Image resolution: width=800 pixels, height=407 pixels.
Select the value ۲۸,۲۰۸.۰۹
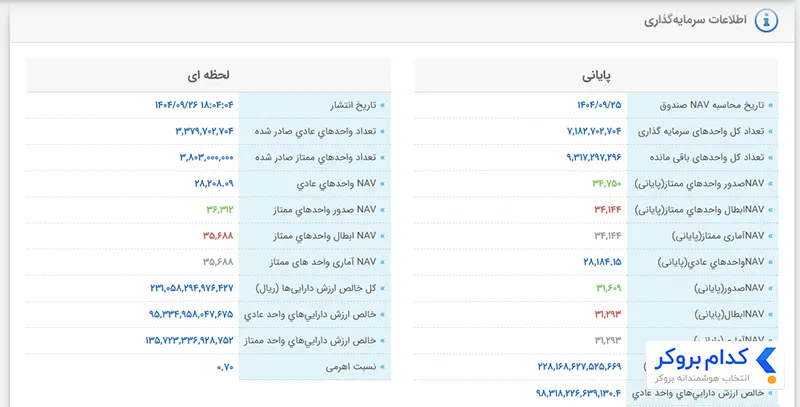tap(214, 184)
